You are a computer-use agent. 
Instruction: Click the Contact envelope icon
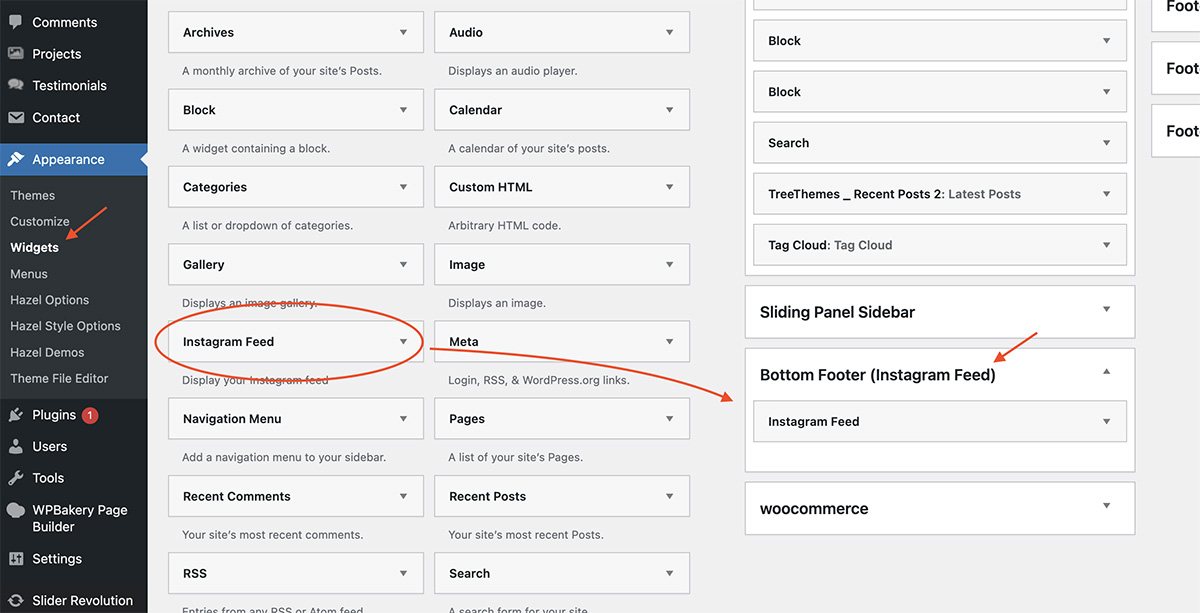16,118
